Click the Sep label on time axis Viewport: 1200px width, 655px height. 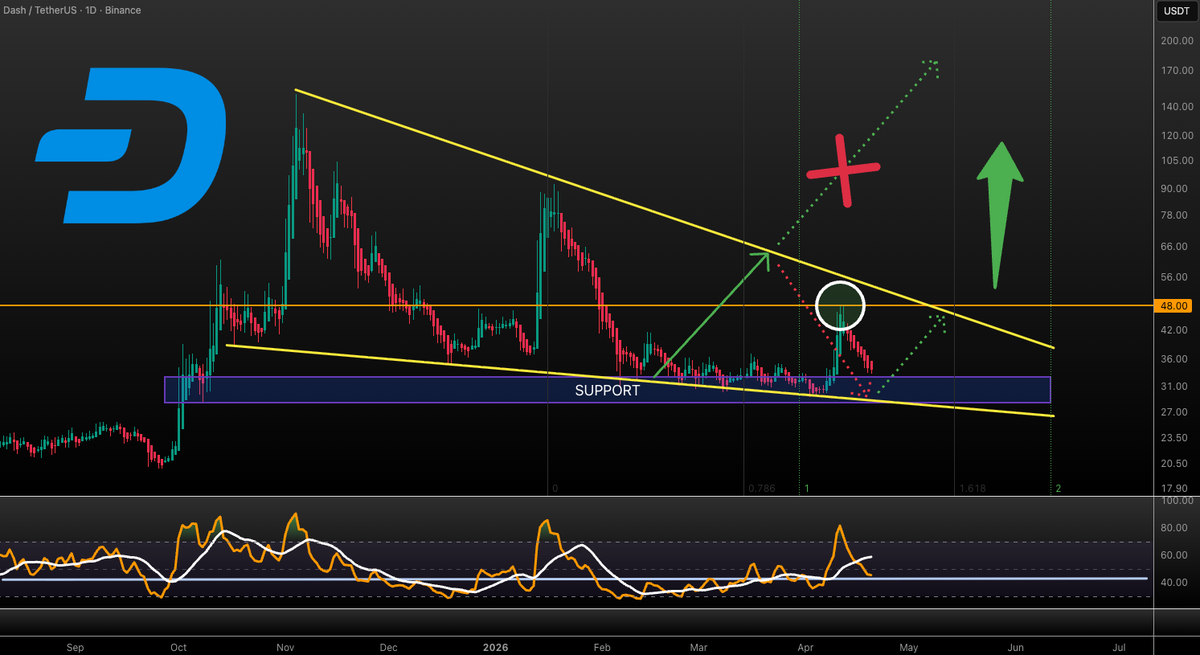(x=75, y=646)
